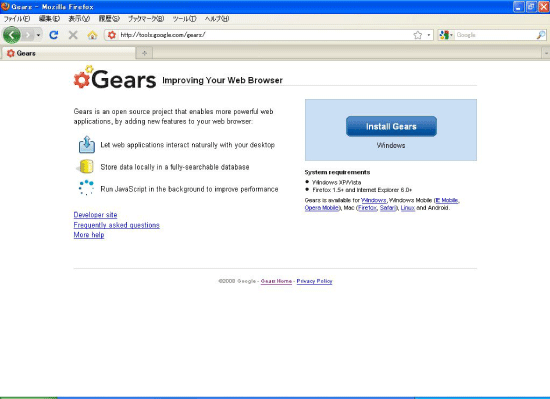Click the search magnifier icon

pyautogui.click(x=541, y=35)
